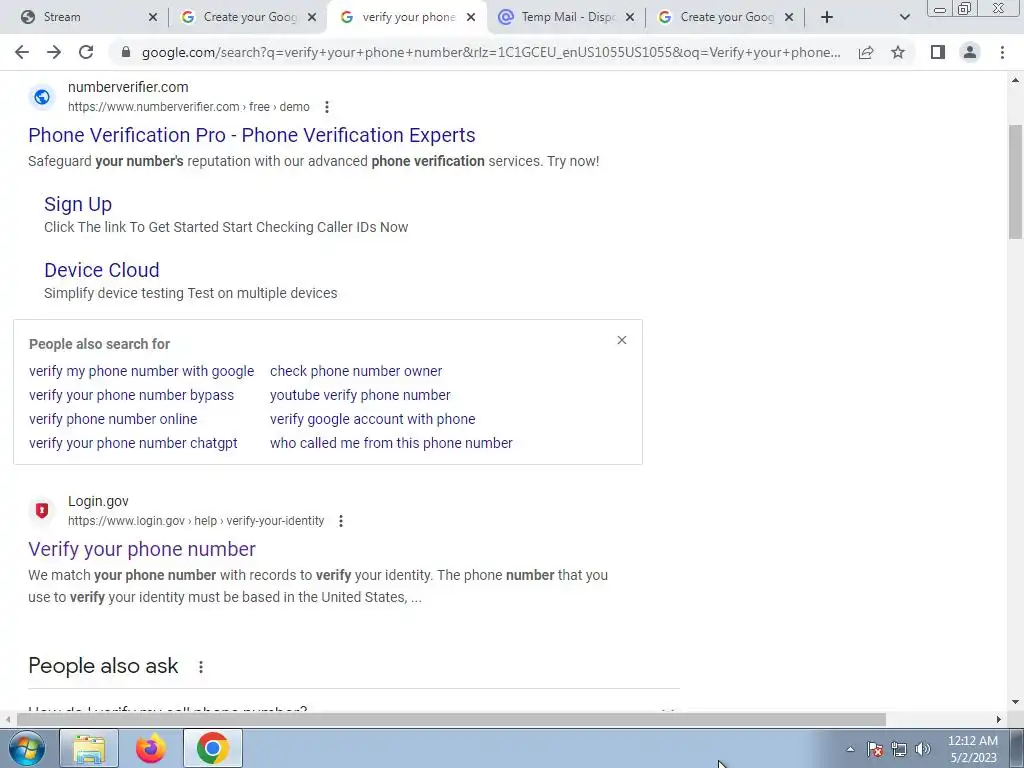Click the Chrome taskbar icon
Screen dimensions: 1024x768
click(x=213, y=748)
